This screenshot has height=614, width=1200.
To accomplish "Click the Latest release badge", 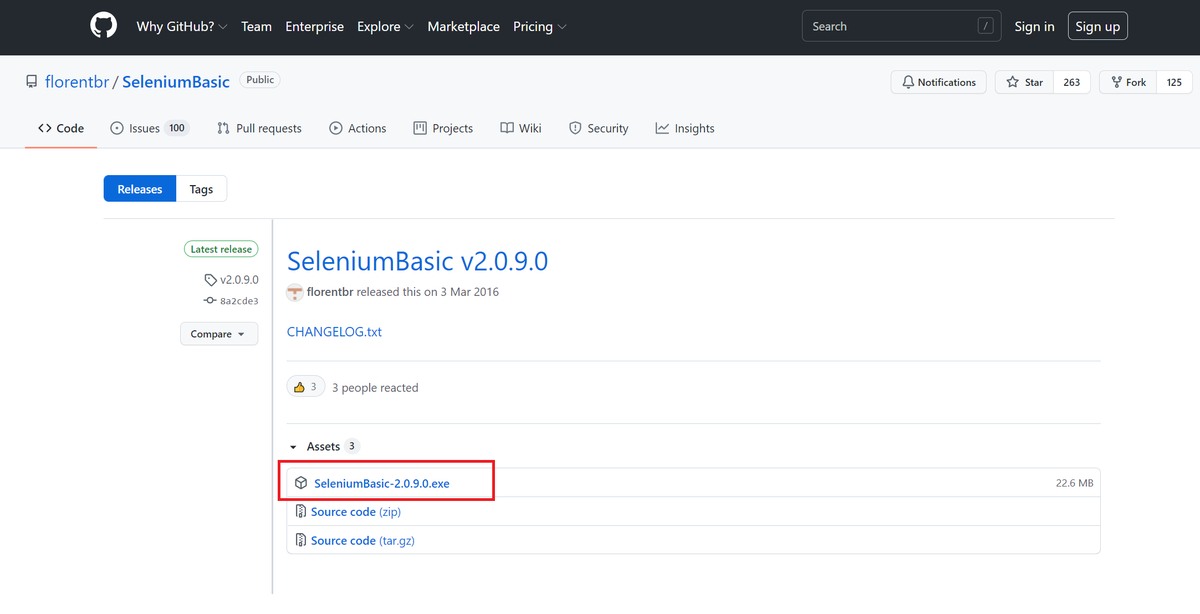I will point(221,249).
